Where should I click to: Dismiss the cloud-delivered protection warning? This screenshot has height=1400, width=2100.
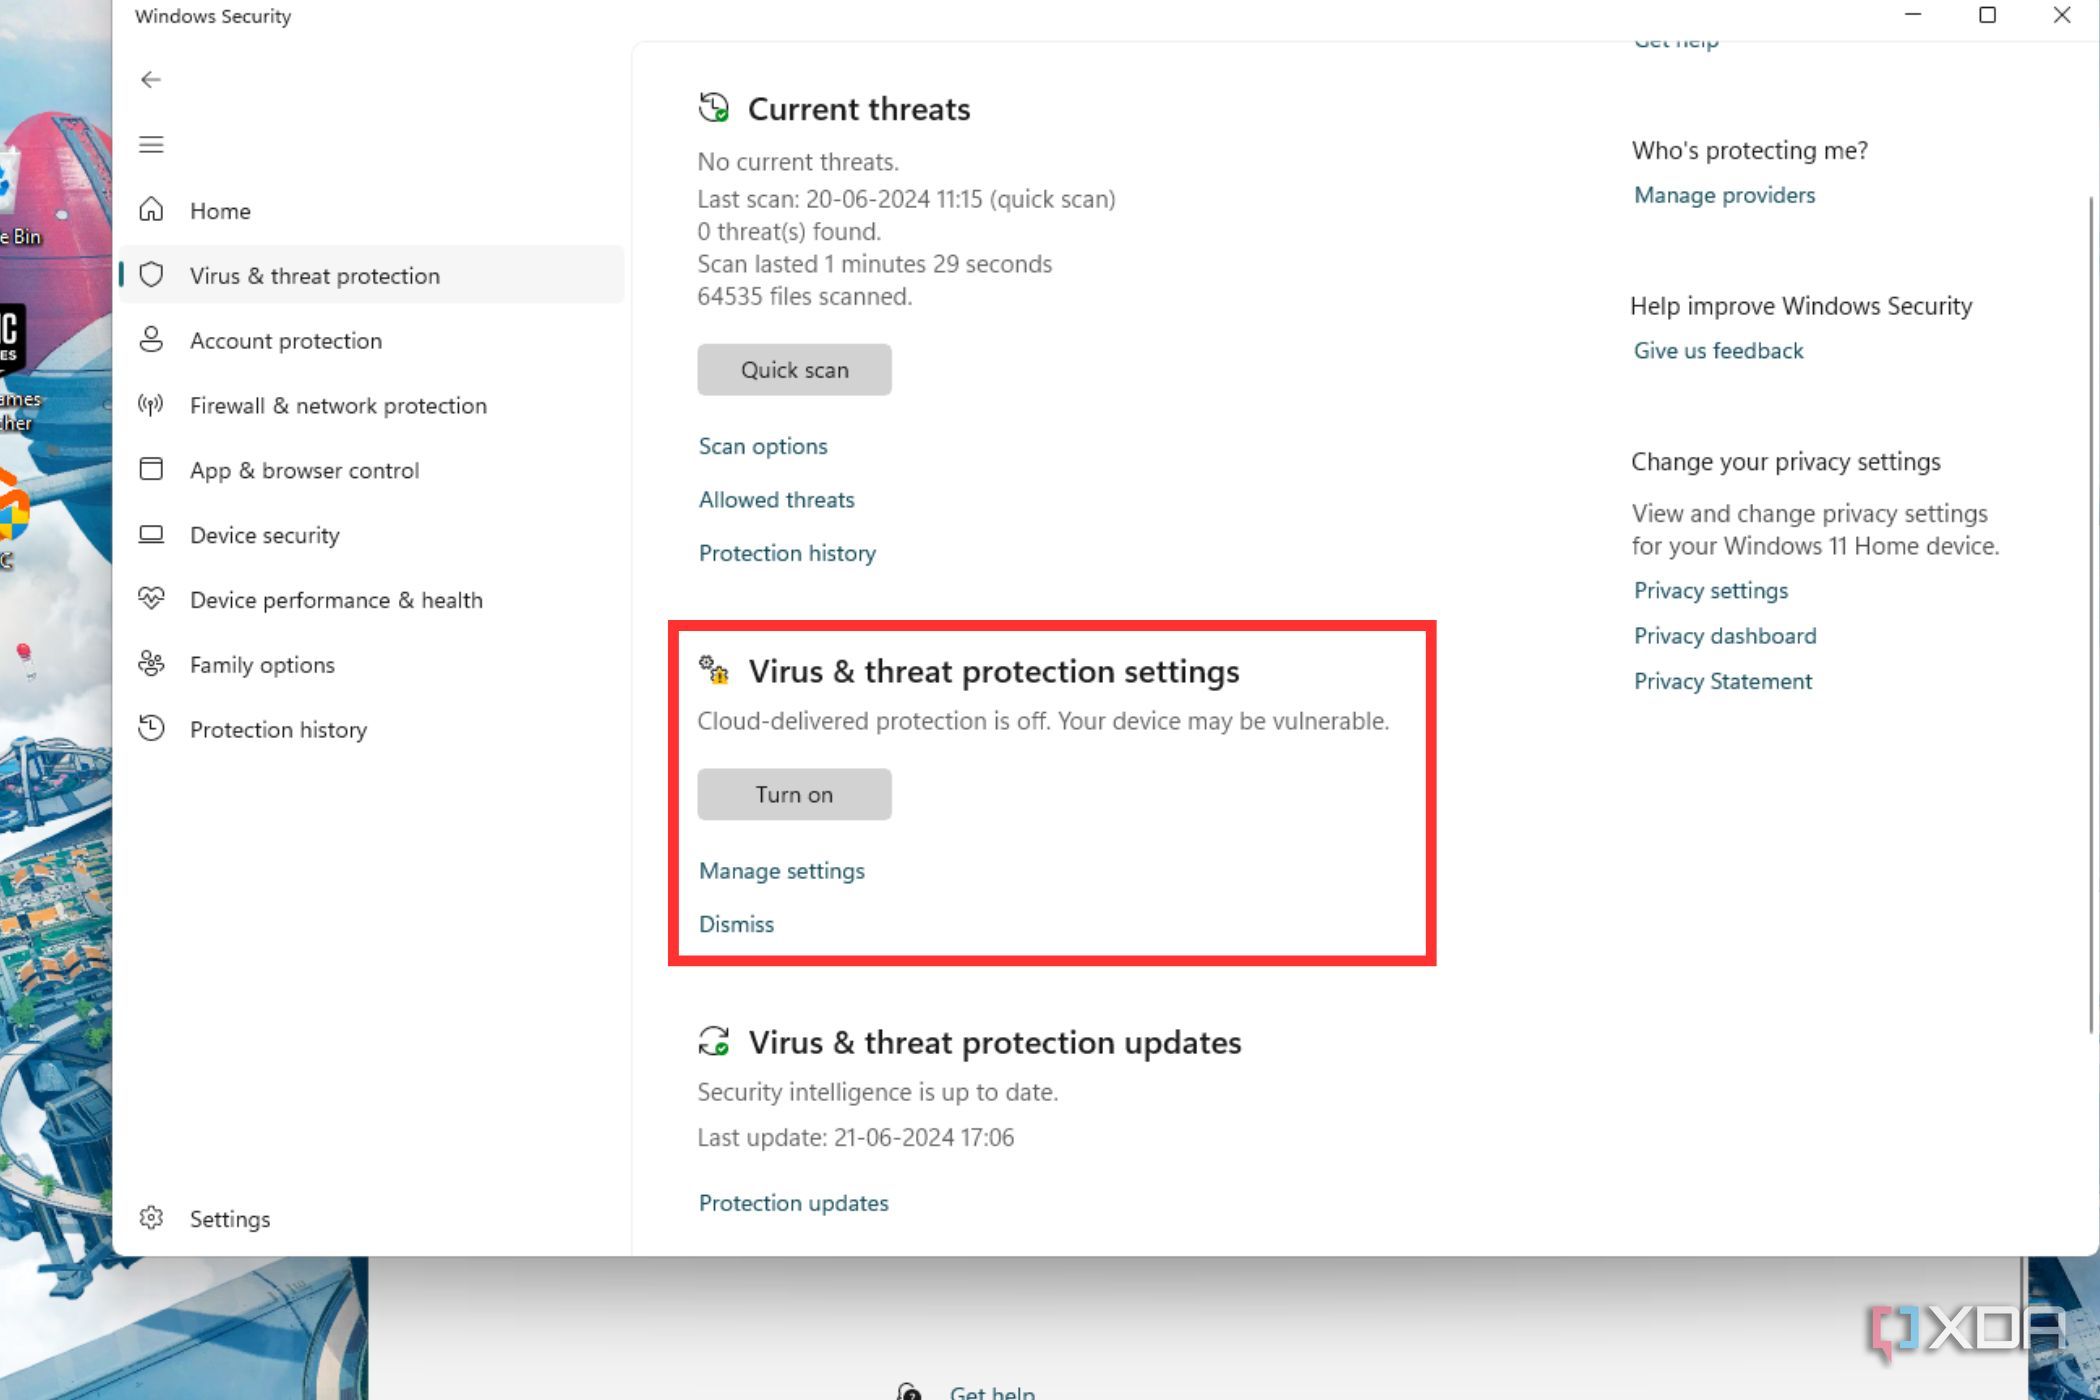[736, 923]
